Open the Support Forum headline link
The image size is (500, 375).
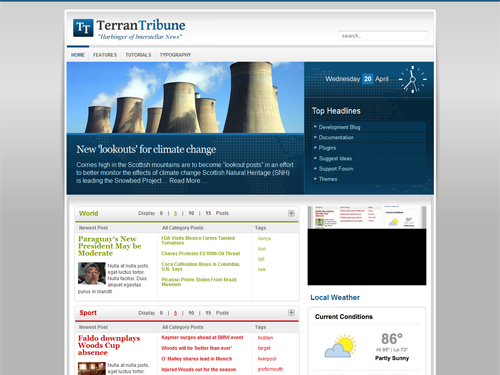point(336,169)
